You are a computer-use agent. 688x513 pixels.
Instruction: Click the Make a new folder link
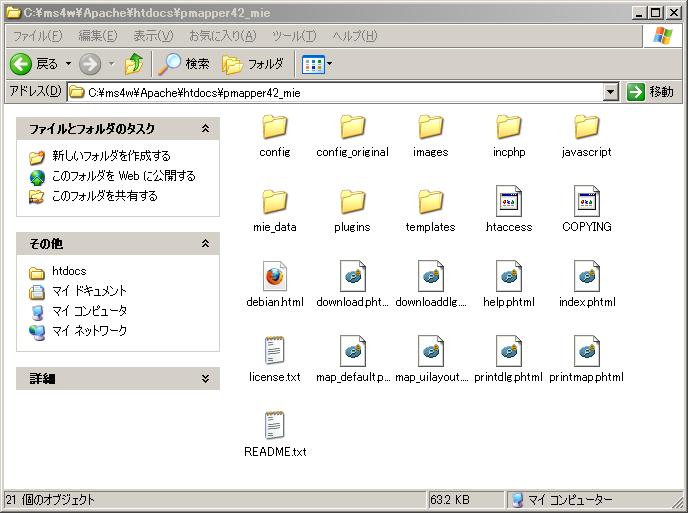[111, 156]
